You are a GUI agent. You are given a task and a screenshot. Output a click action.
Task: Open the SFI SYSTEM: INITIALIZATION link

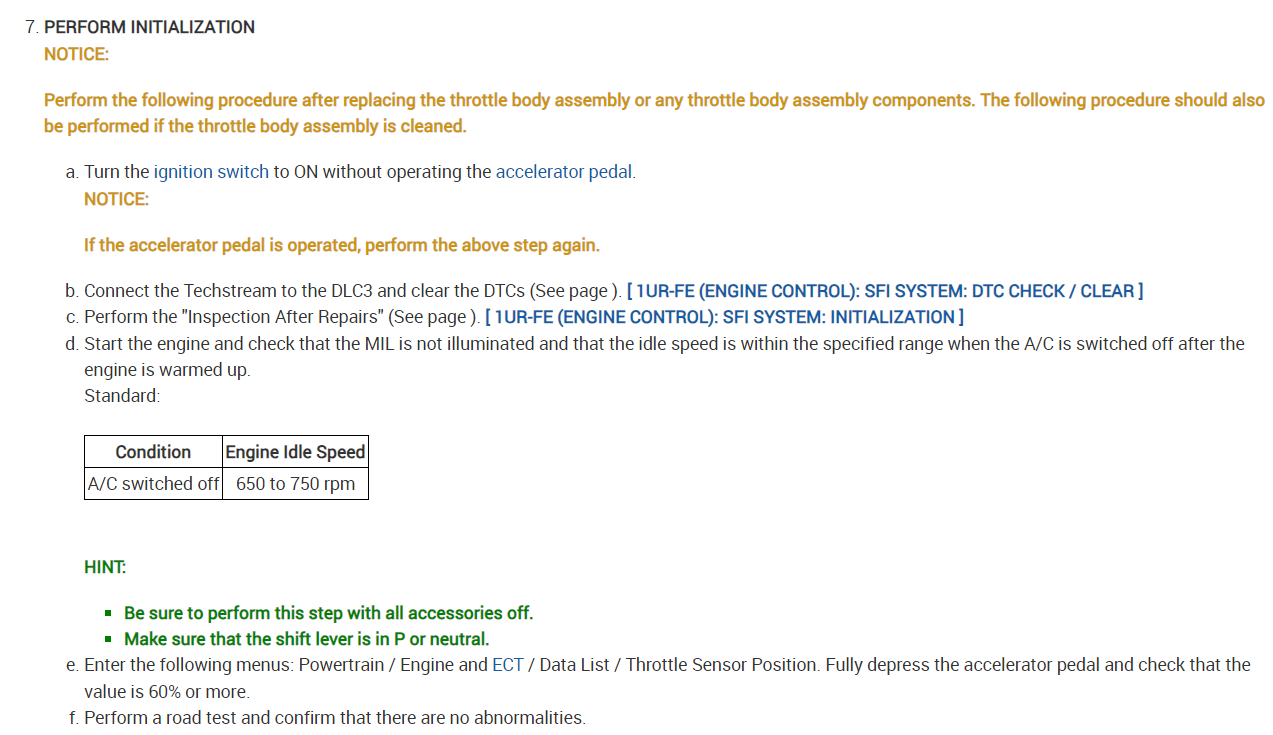pyautogui.click(x=724, y=317)
